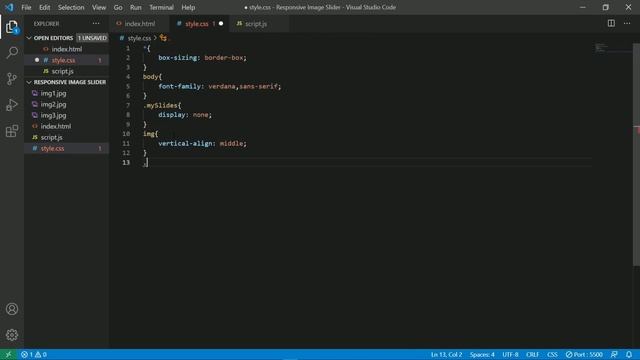
Task: Click the vertical editor scrollbar
Action: click(636, 155)
